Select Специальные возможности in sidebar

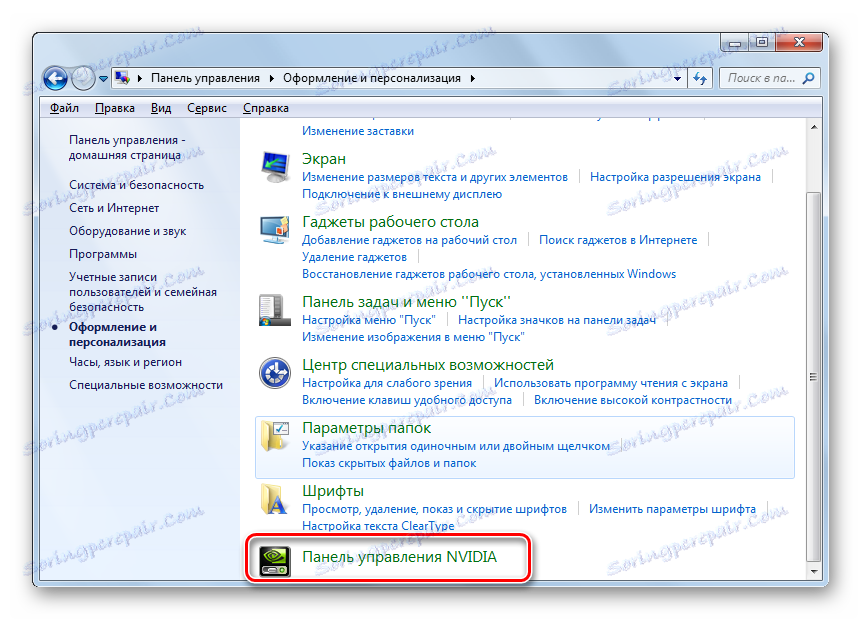point(146,385)
